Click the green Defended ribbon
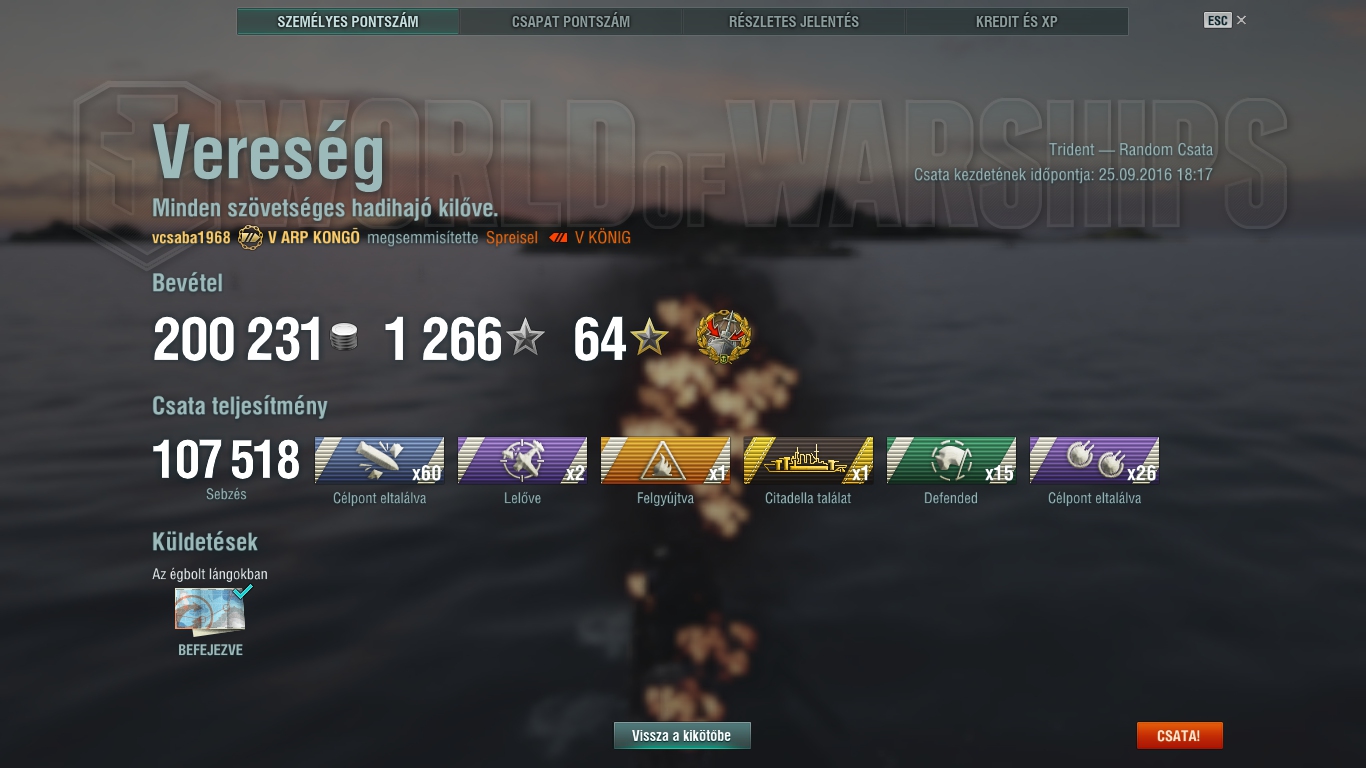Viewport: 1366px width, 768px height. click(951, 460)
